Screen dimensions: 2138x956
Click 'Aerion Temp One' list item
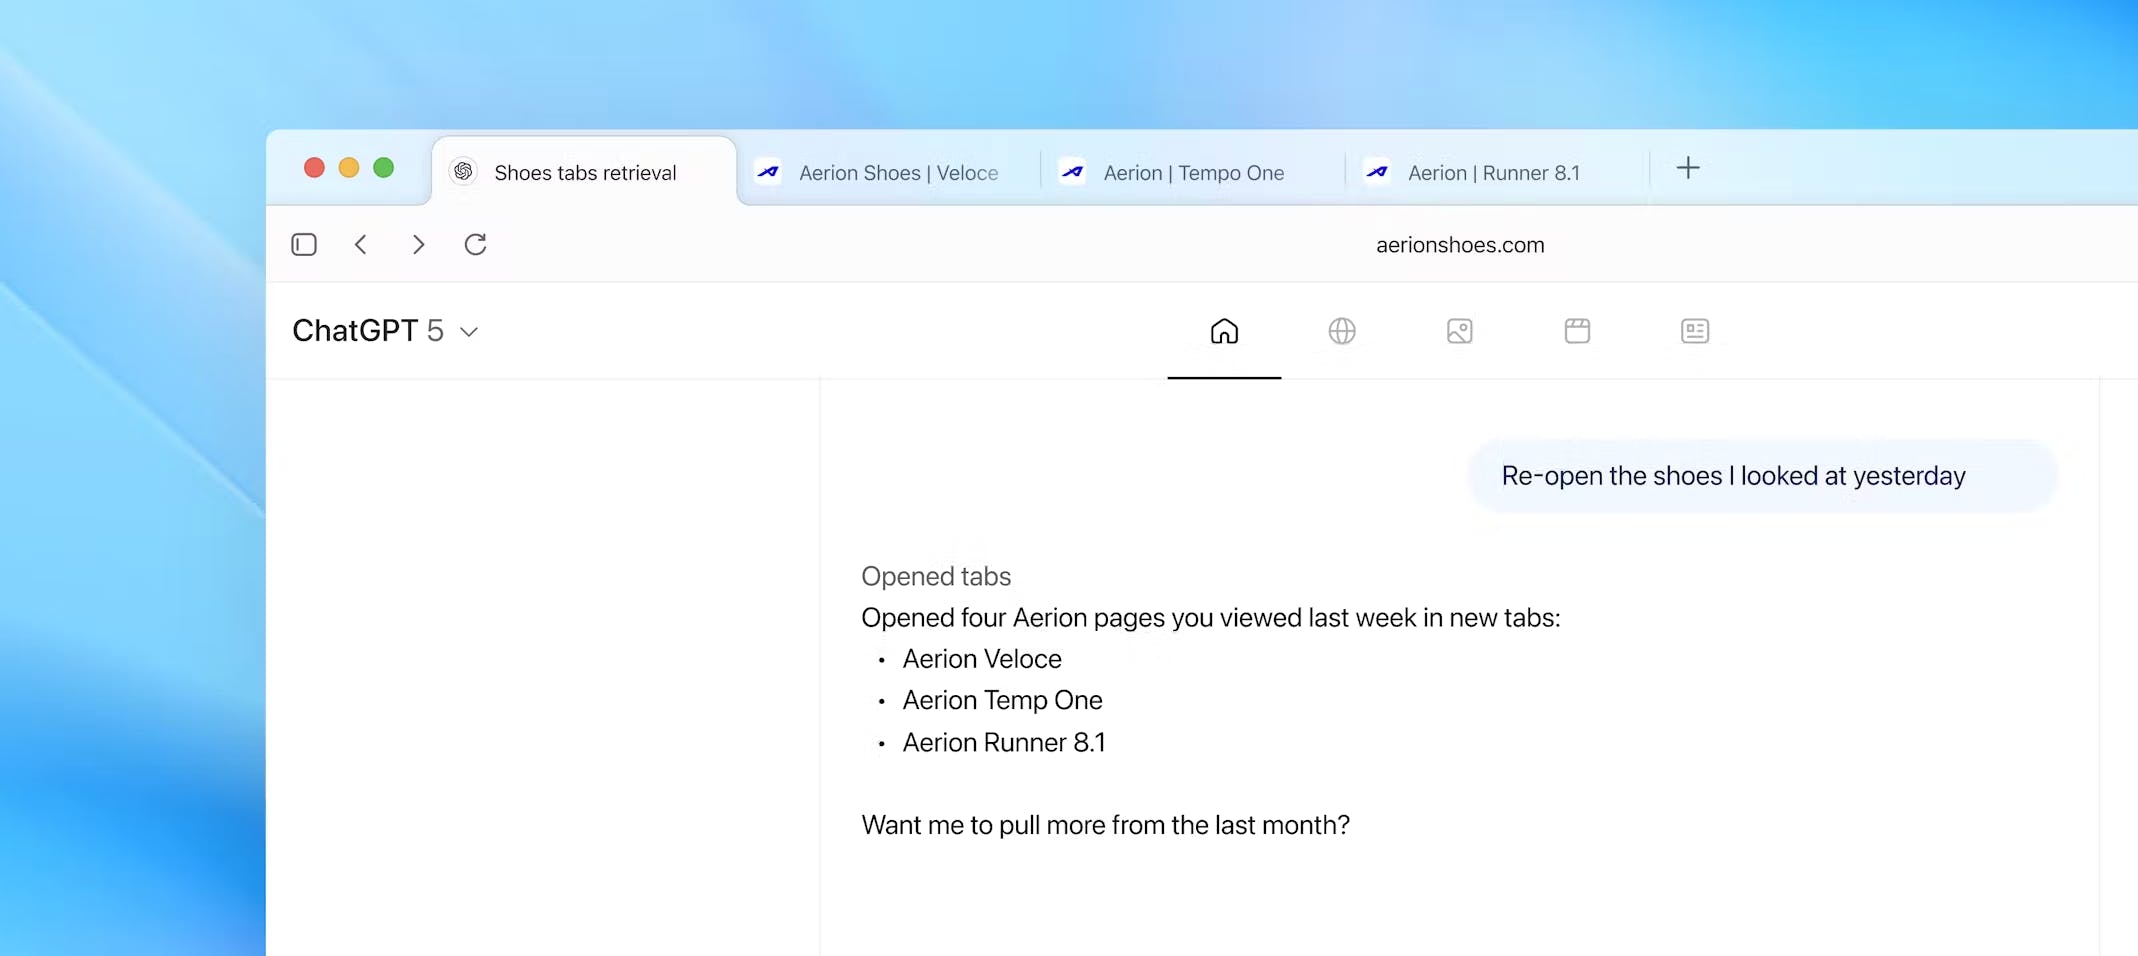click(1002, 700)
